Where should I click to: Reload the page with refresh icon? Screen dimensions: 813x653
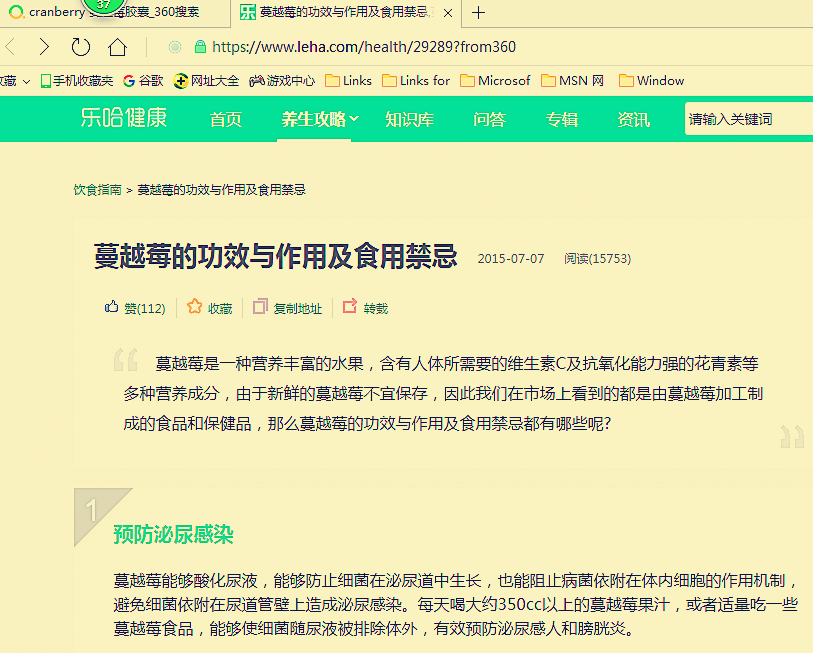[80, 47]
